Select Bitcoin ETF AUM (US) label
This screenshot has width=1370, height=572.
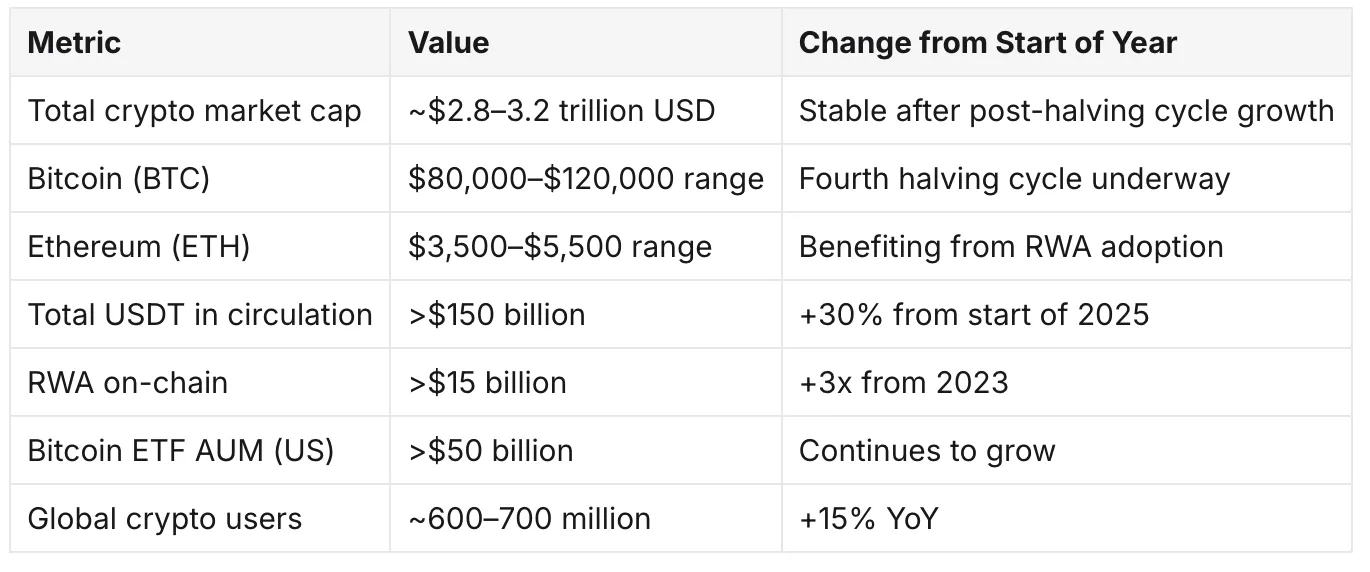[181, 450]
